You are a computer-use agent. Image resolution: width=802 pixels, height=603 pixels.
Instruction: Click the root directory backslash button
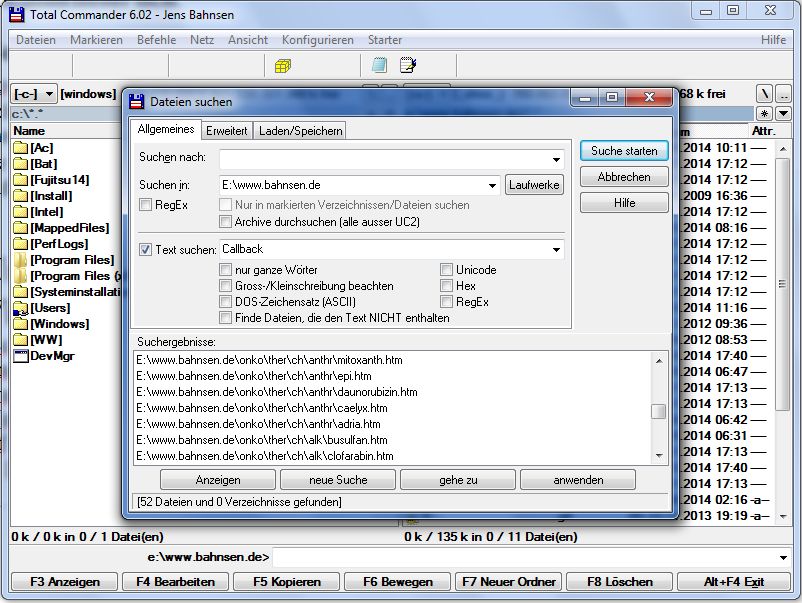[x=764, y=94]
